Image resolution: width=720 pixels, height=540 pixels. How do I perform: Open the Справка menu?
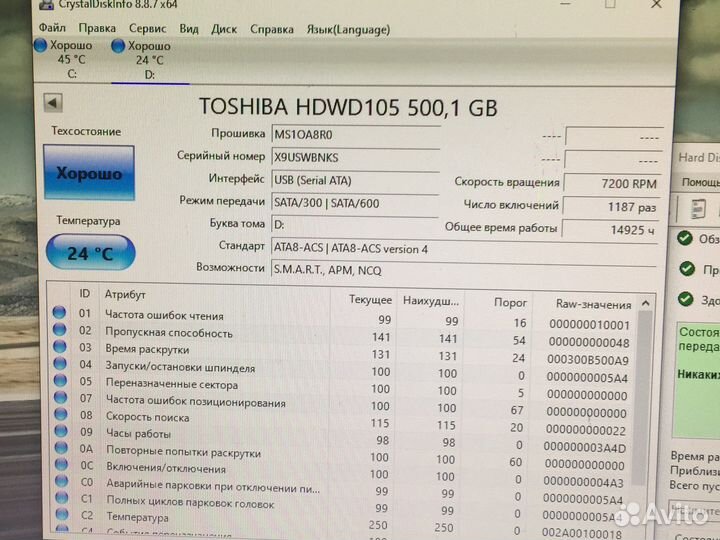pos(271,30)
